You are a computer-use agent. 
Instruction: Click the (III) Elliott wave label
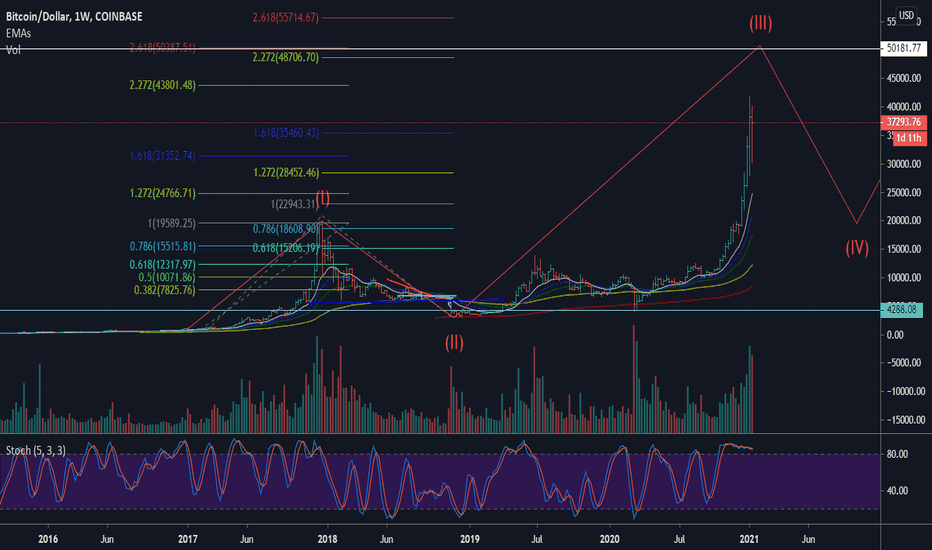(x=760, y=23)
